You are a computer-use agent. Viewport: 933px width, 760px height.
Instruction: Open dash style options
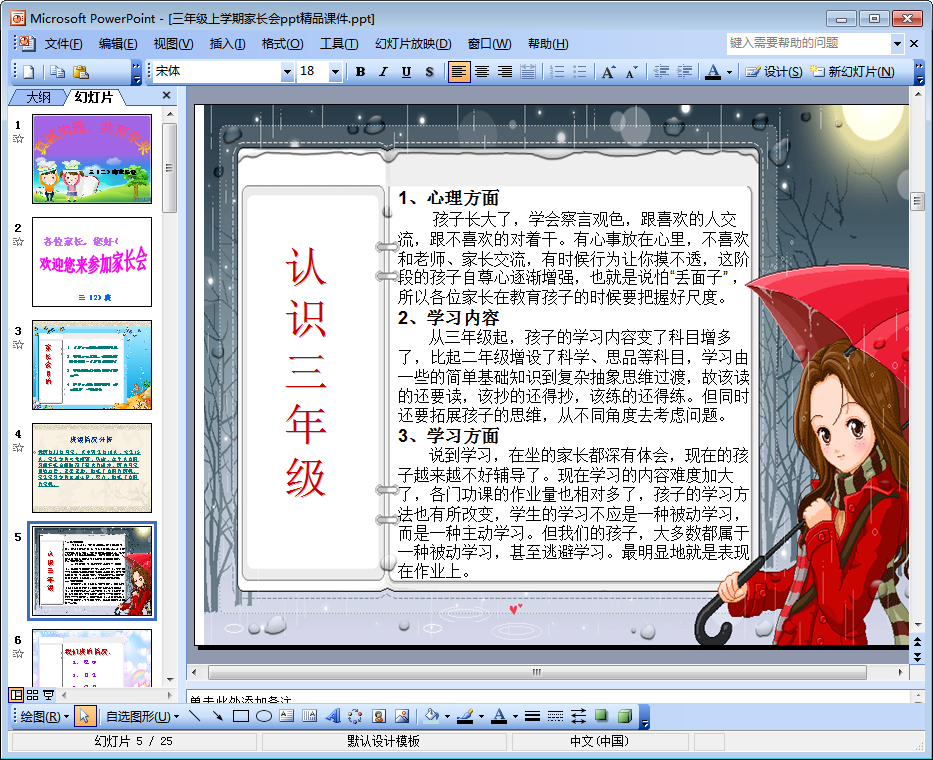555,717
